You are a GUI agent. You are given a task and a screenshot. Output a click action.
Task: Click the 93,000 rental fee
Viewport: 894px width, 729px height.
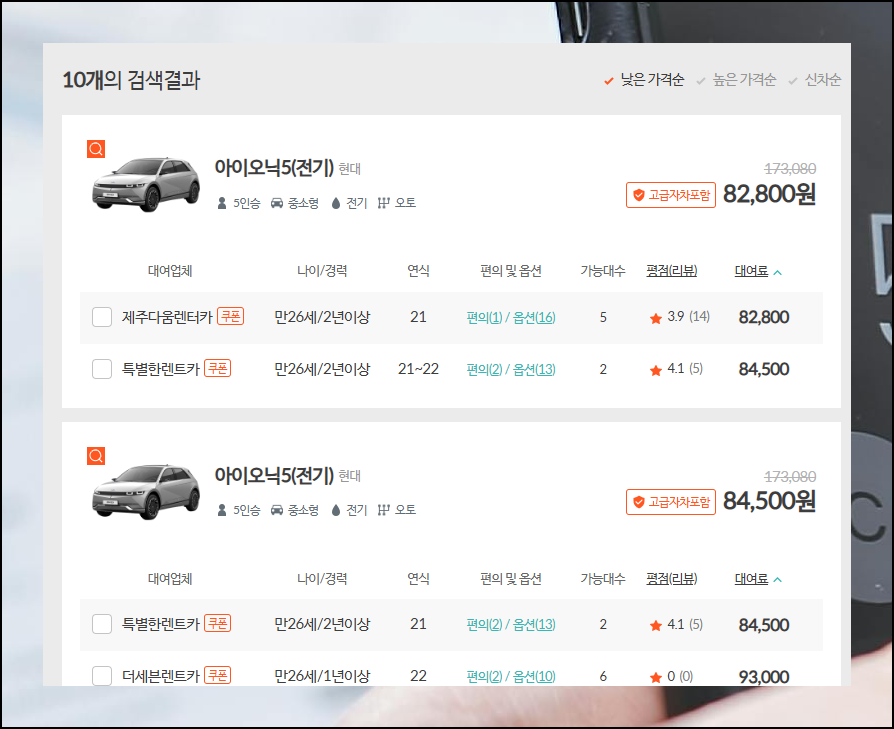tap(764, 677)
